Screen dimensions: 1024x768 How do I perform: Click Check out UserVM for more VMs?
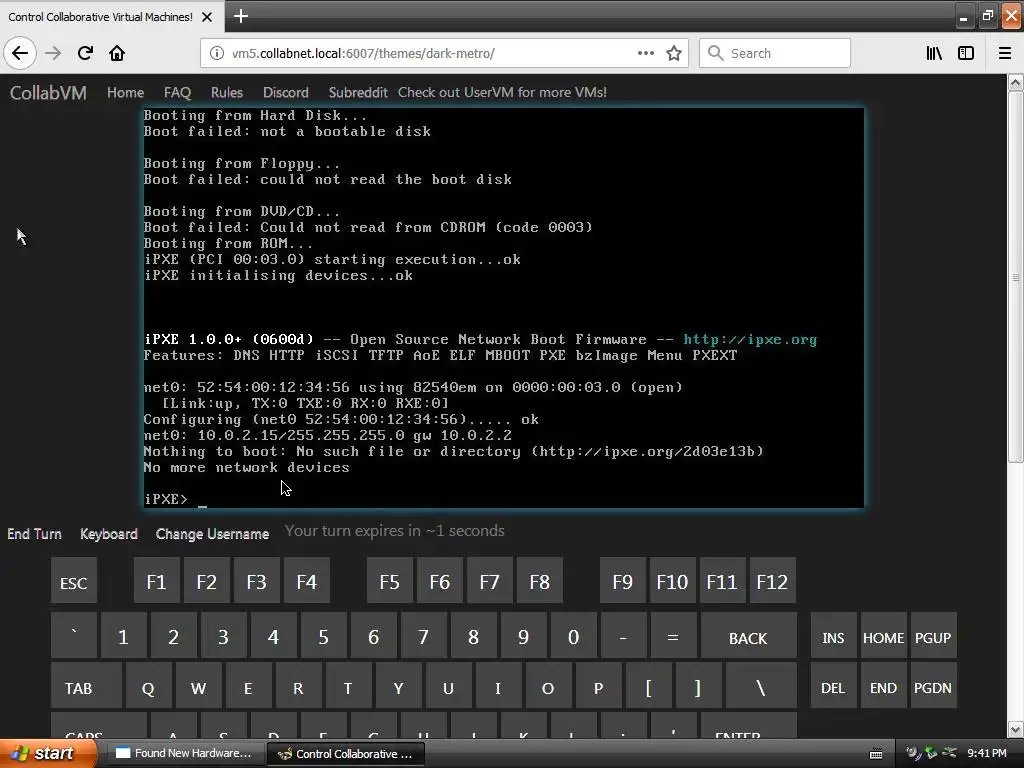tap(502, 93)
